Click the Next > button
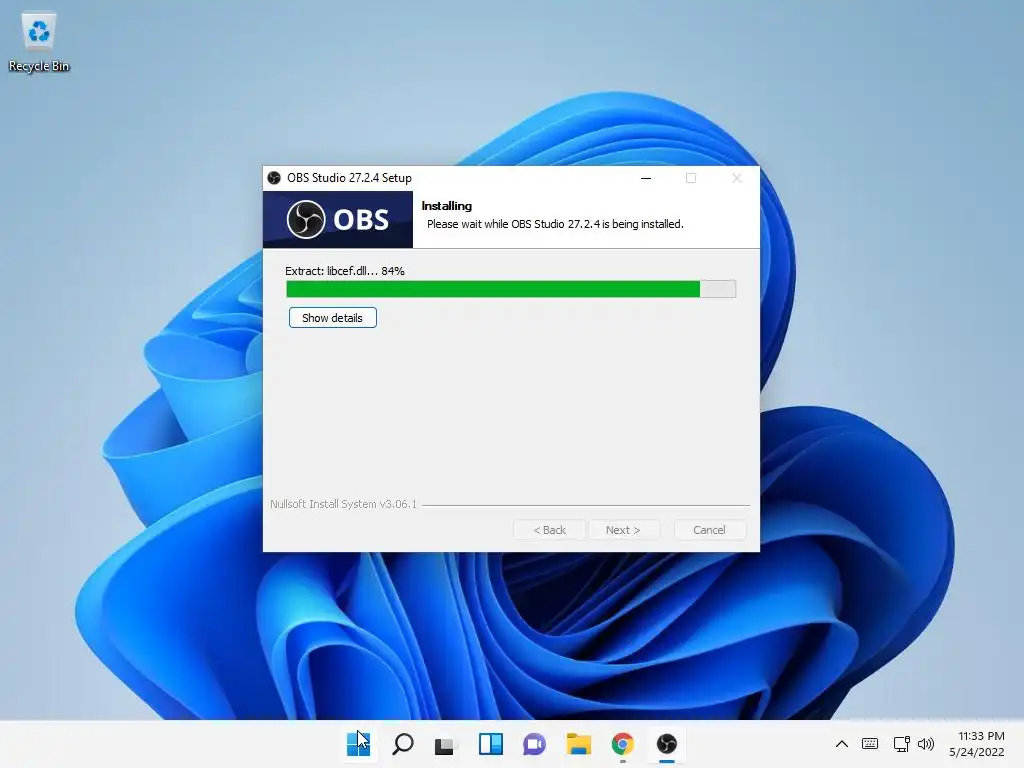 (623, 530)
